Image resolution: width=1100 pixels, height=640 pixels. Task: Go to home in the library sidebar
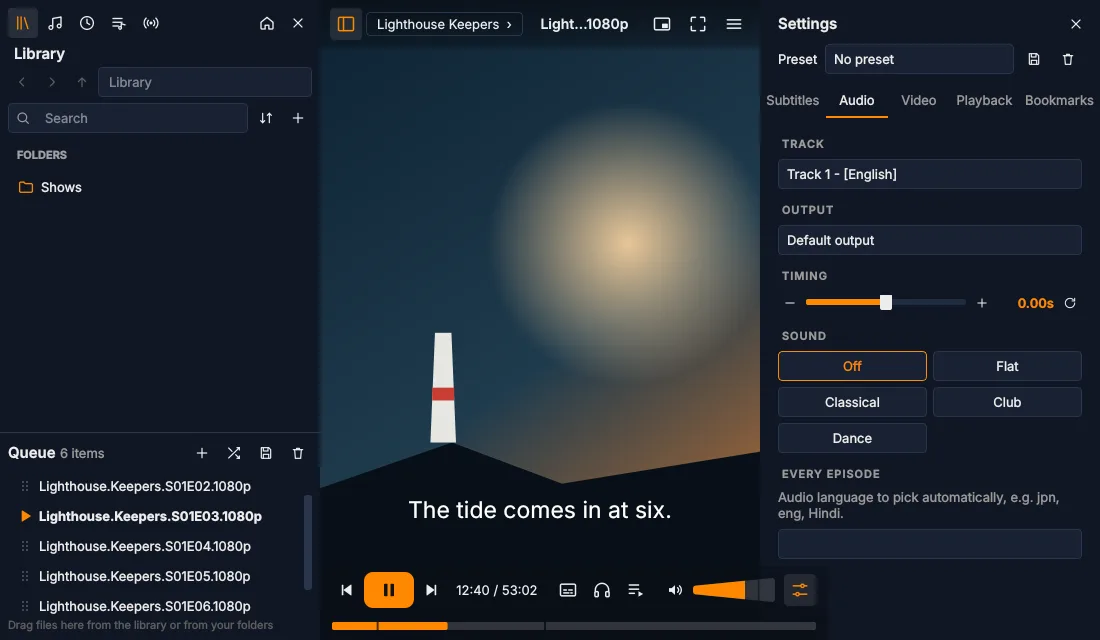click(267, 23)
